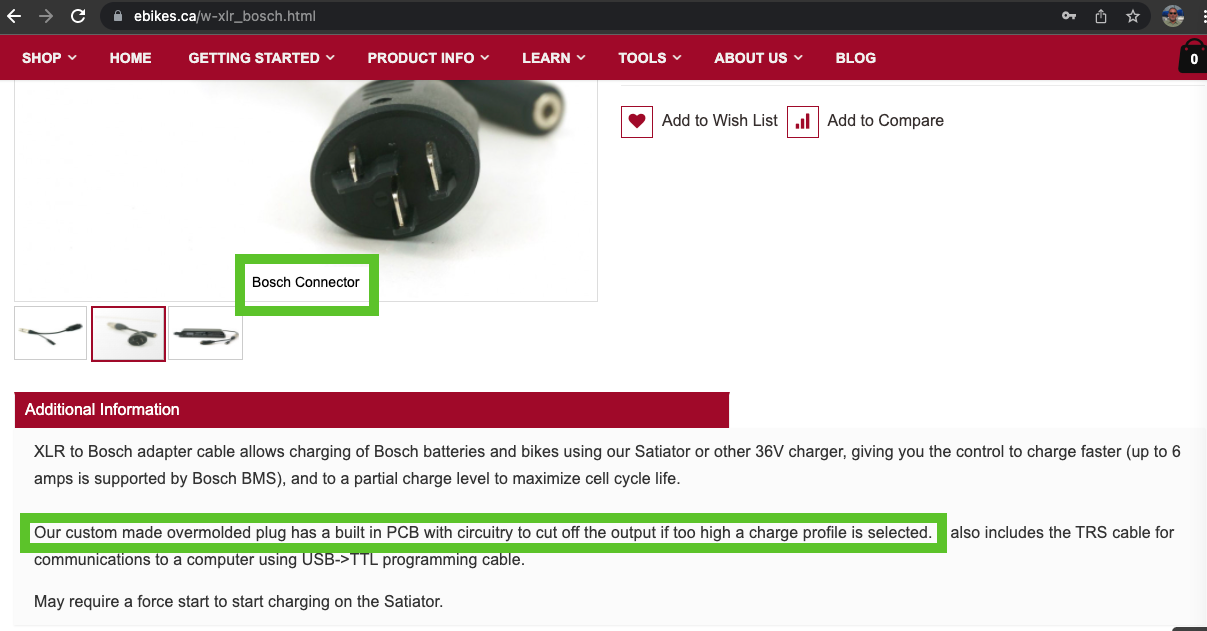1207x631 pixels.
Task: Expand the SHOP dropdown menu
Action: click(50, 58)
